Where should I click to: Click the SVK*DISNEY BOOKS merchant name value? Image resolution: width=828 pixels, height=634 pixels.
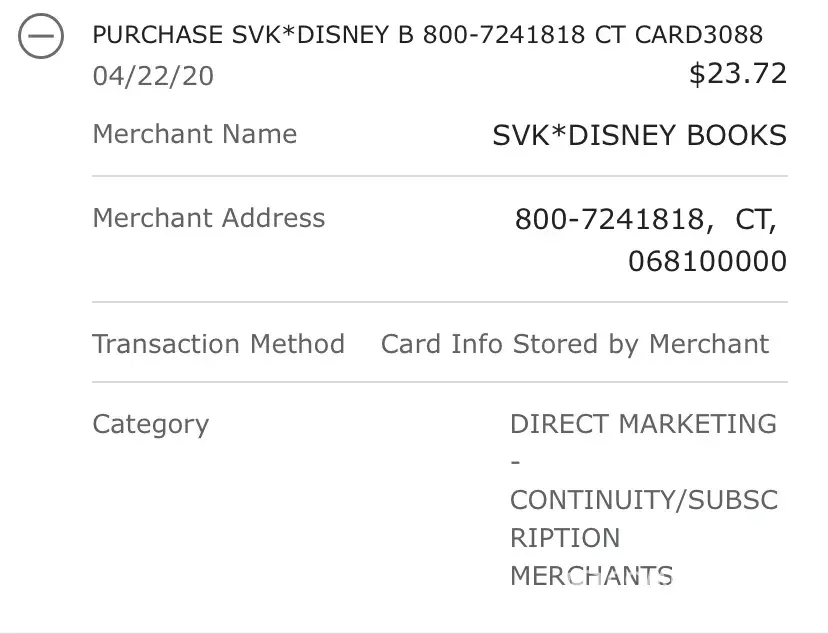point(639,136)
